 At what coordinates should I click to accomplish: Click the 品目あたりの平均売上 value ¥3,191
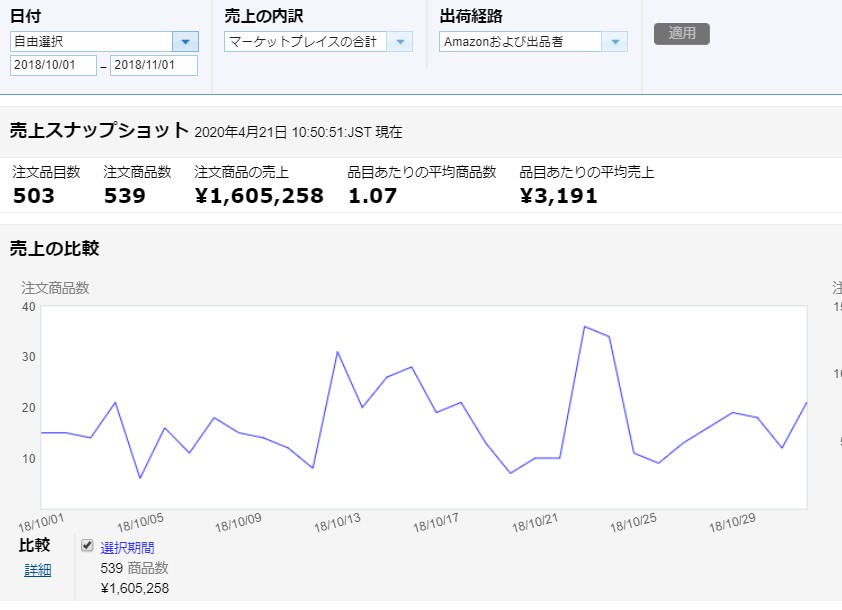point(559,196)
